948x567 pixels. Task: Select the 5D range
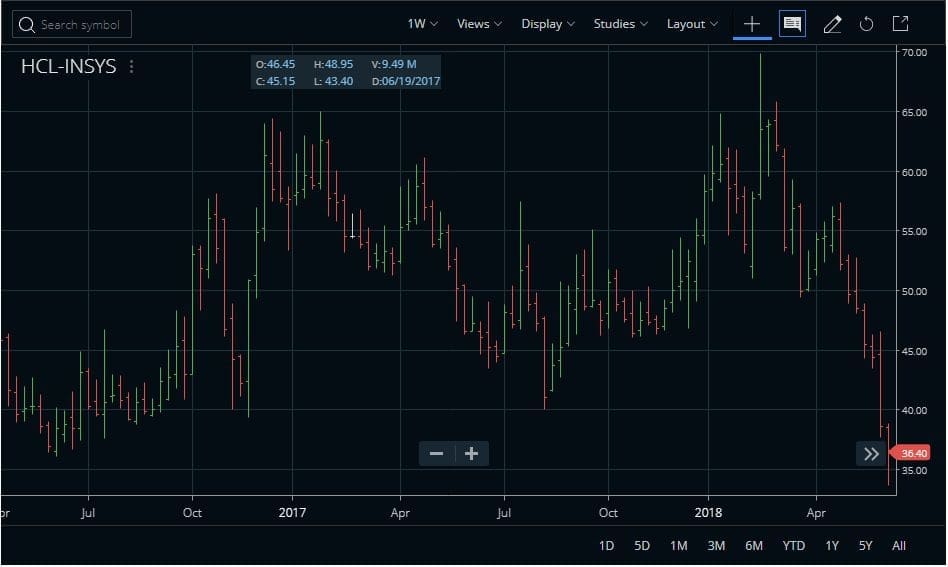point(642,546)
